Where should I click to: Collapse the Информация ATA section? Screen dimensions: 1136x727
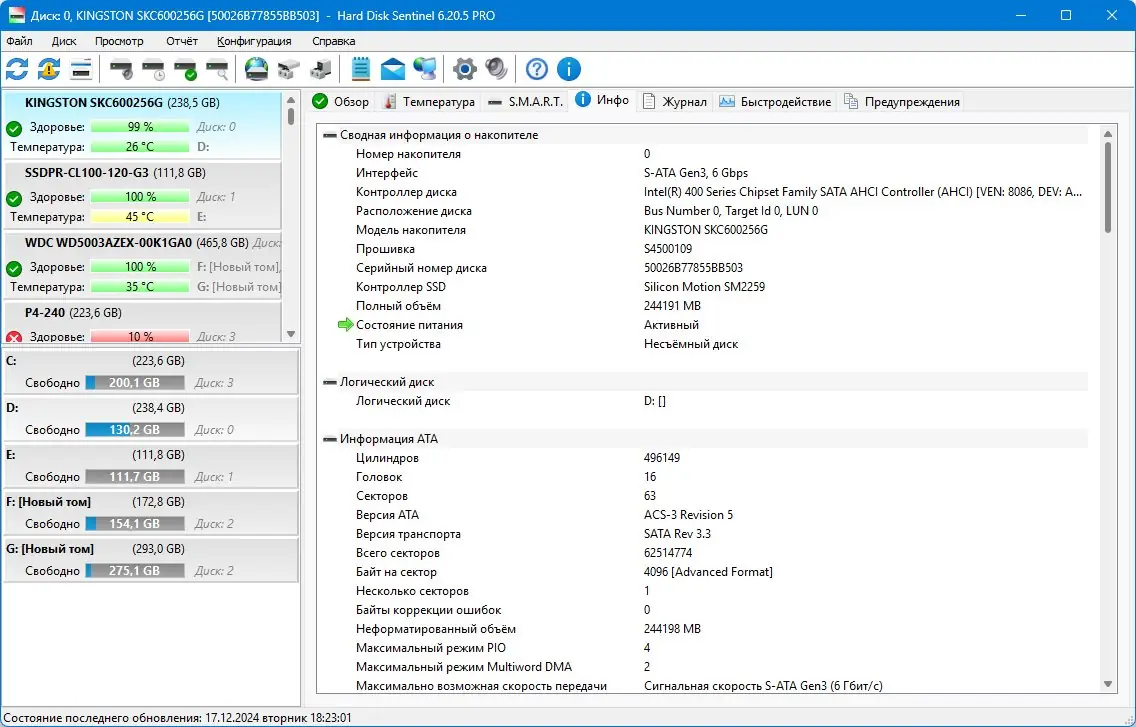(330, 439)
